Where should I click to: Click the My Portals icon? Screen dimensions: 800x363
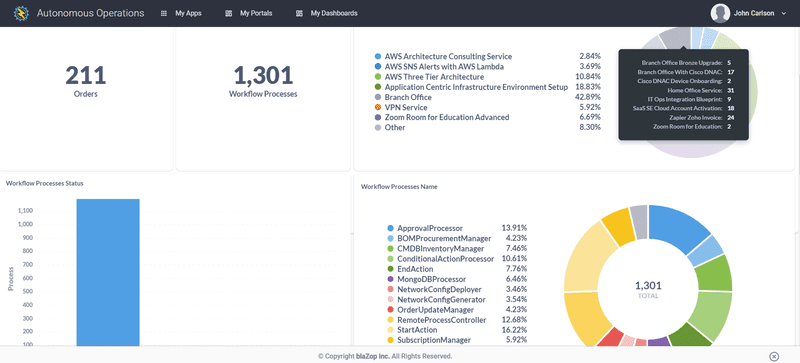click(229, 14)
